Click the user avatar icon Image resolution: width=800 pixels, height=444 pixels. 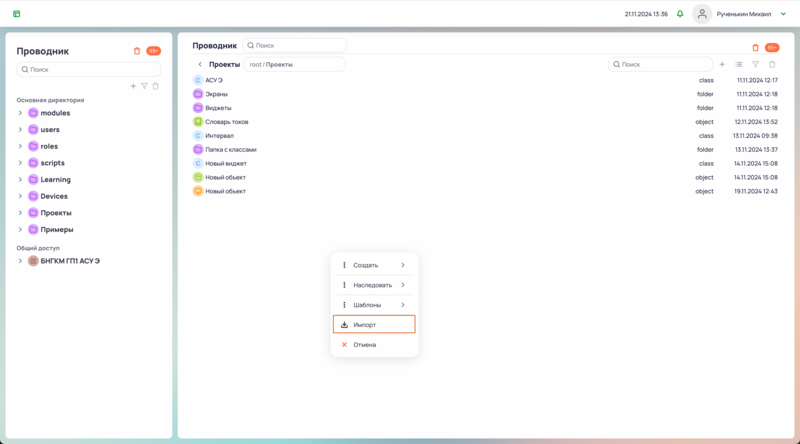click(702, 14)
